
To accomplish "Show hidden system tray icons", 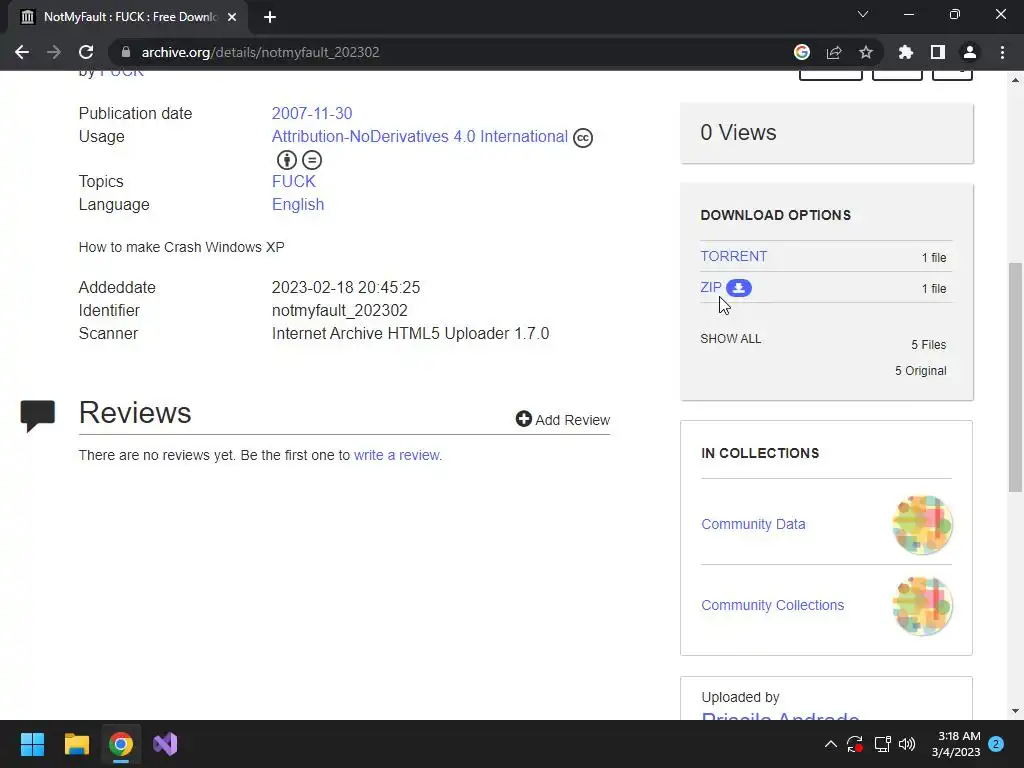I will 831,744.
